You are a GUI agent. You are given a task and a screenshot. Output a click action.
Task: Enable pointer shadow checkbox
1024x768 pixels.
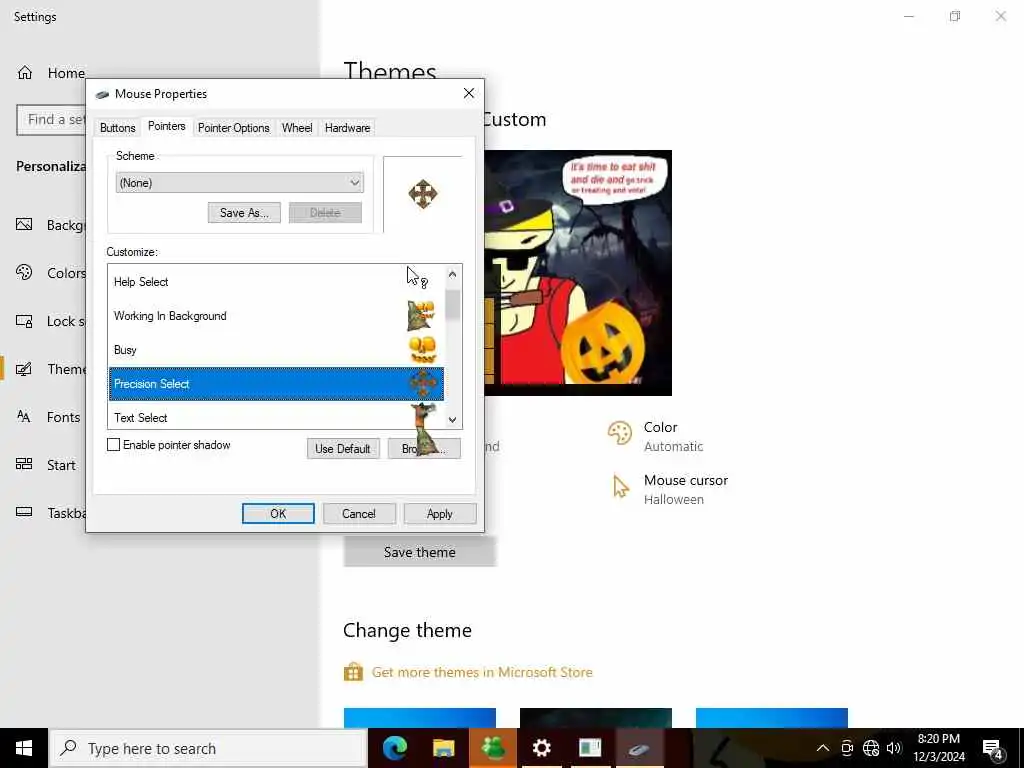pos(114,445)
